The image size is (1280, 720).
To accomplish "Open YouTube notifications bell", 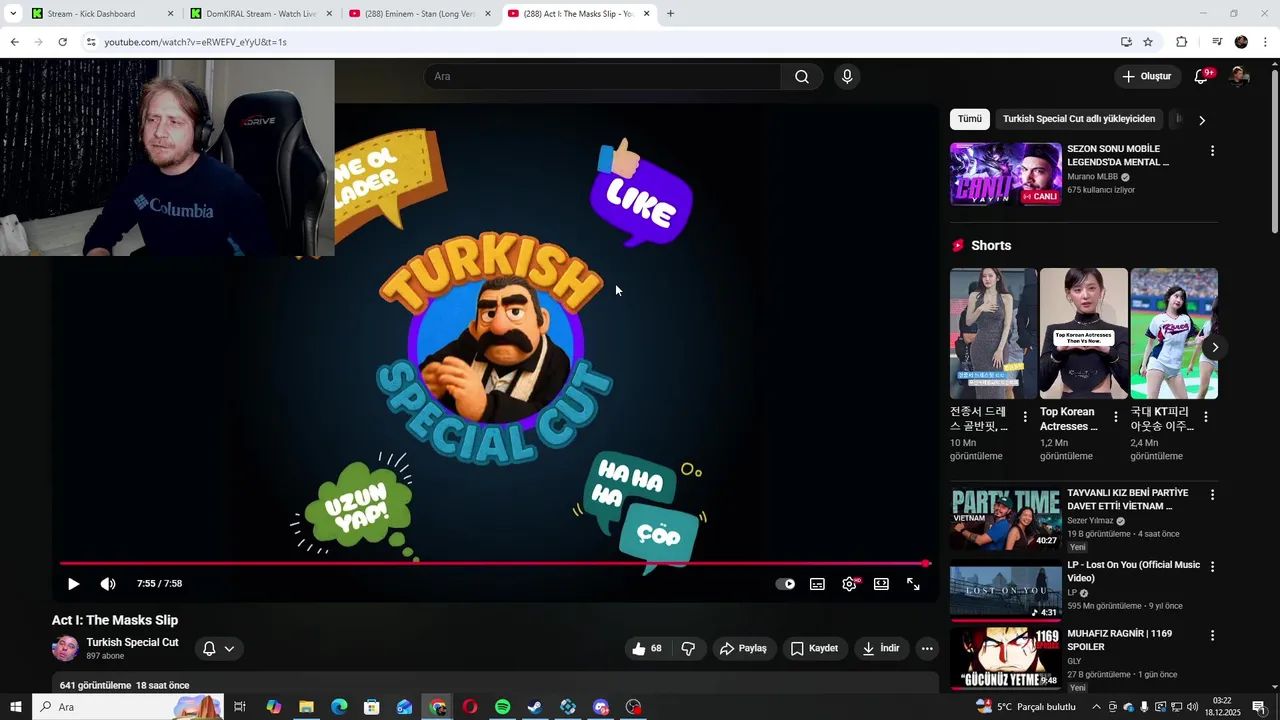I will (x=1202, y=77).
